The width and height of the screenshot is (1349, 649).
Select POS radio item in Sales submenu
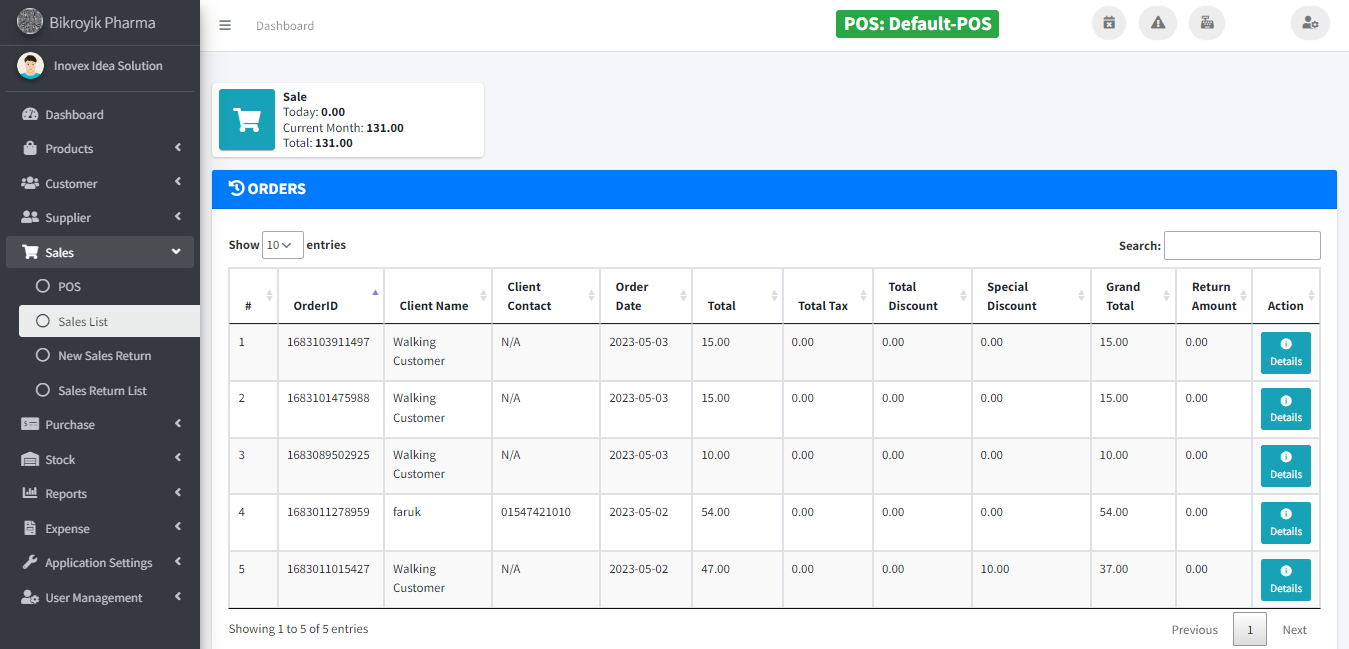coord(69,287)
